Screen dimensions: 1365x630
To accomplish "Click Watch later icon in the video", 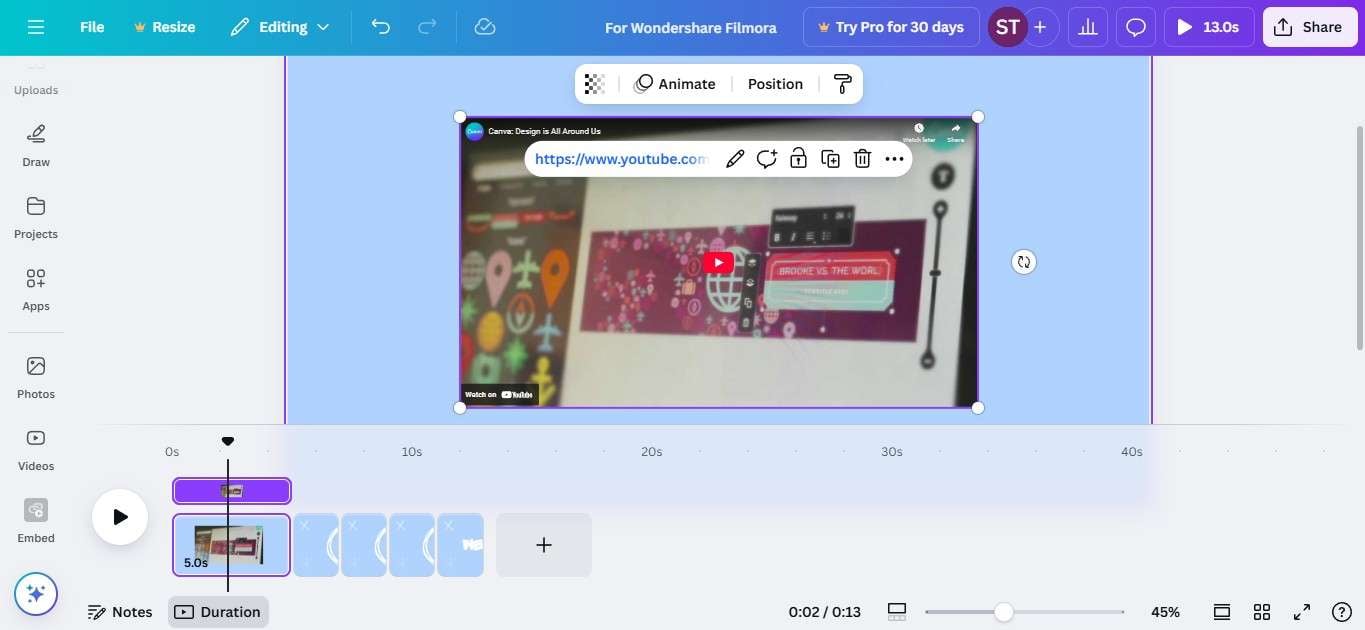I will [919, 132].
